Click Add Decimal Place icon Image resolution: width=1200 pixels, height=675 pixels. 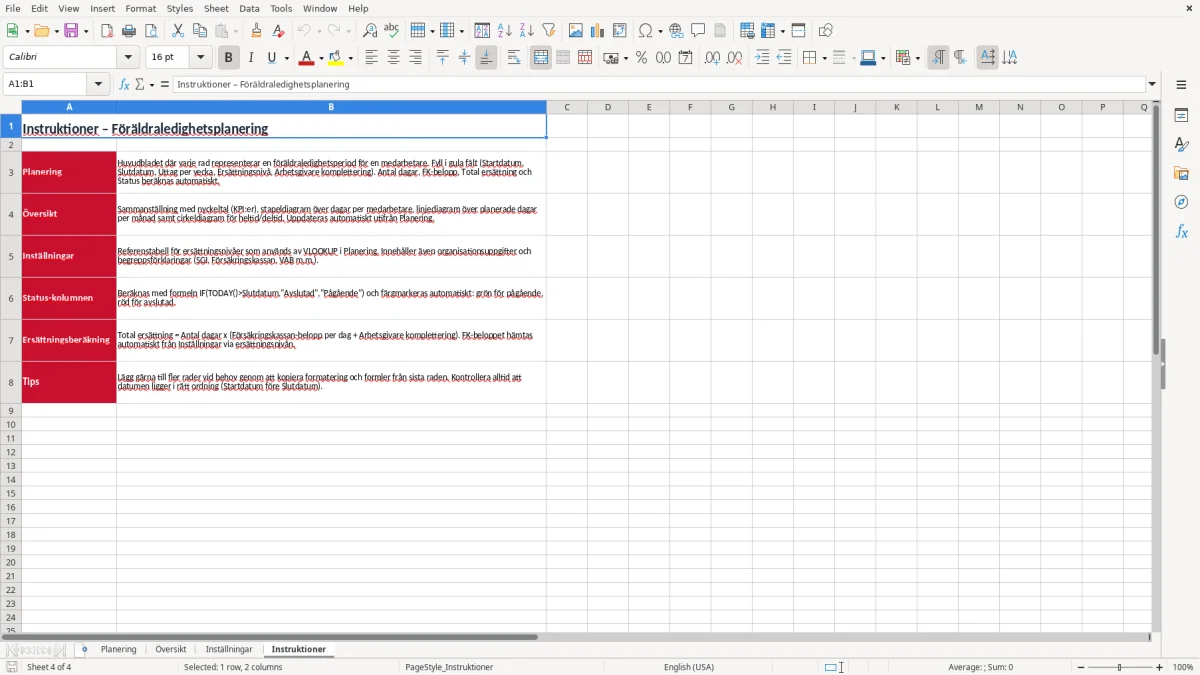[712, 58]
